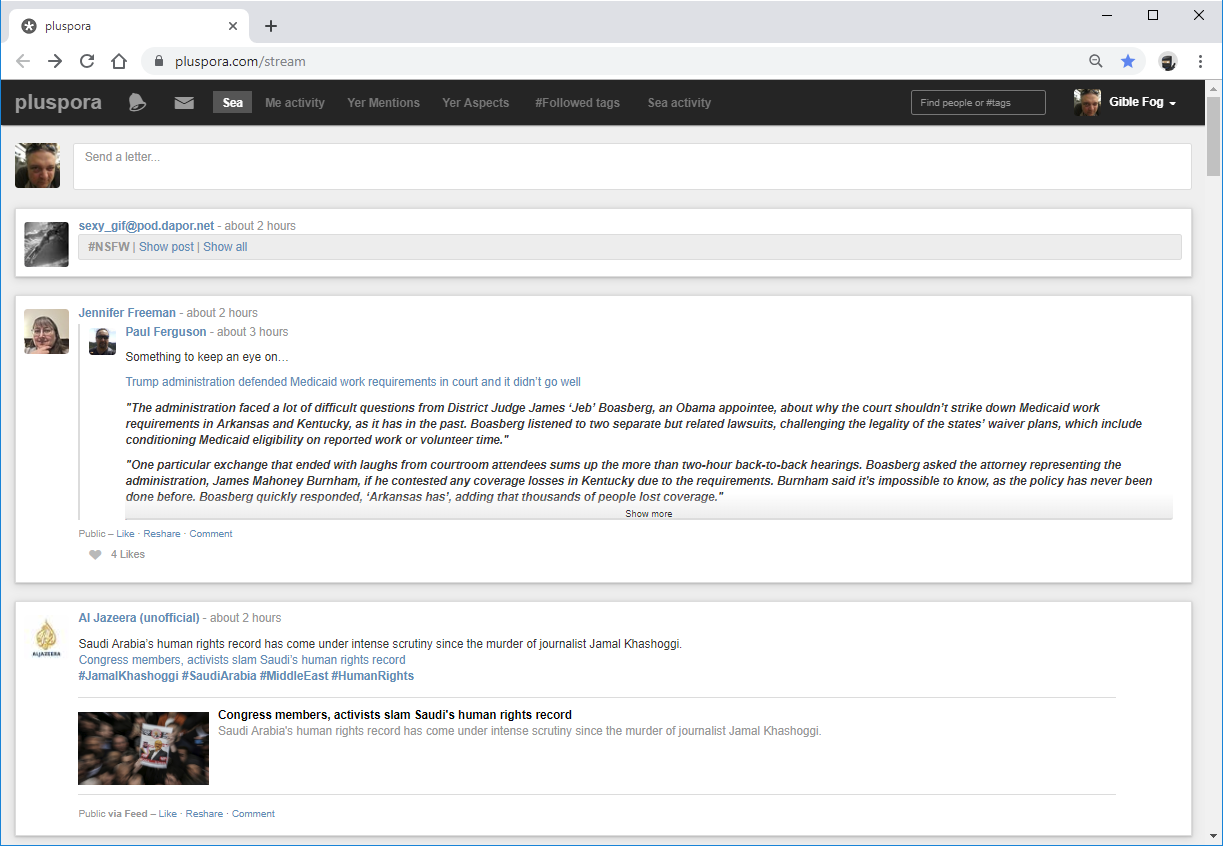Click Show post link
The image size is (1223, 846).
pos(166,247)
